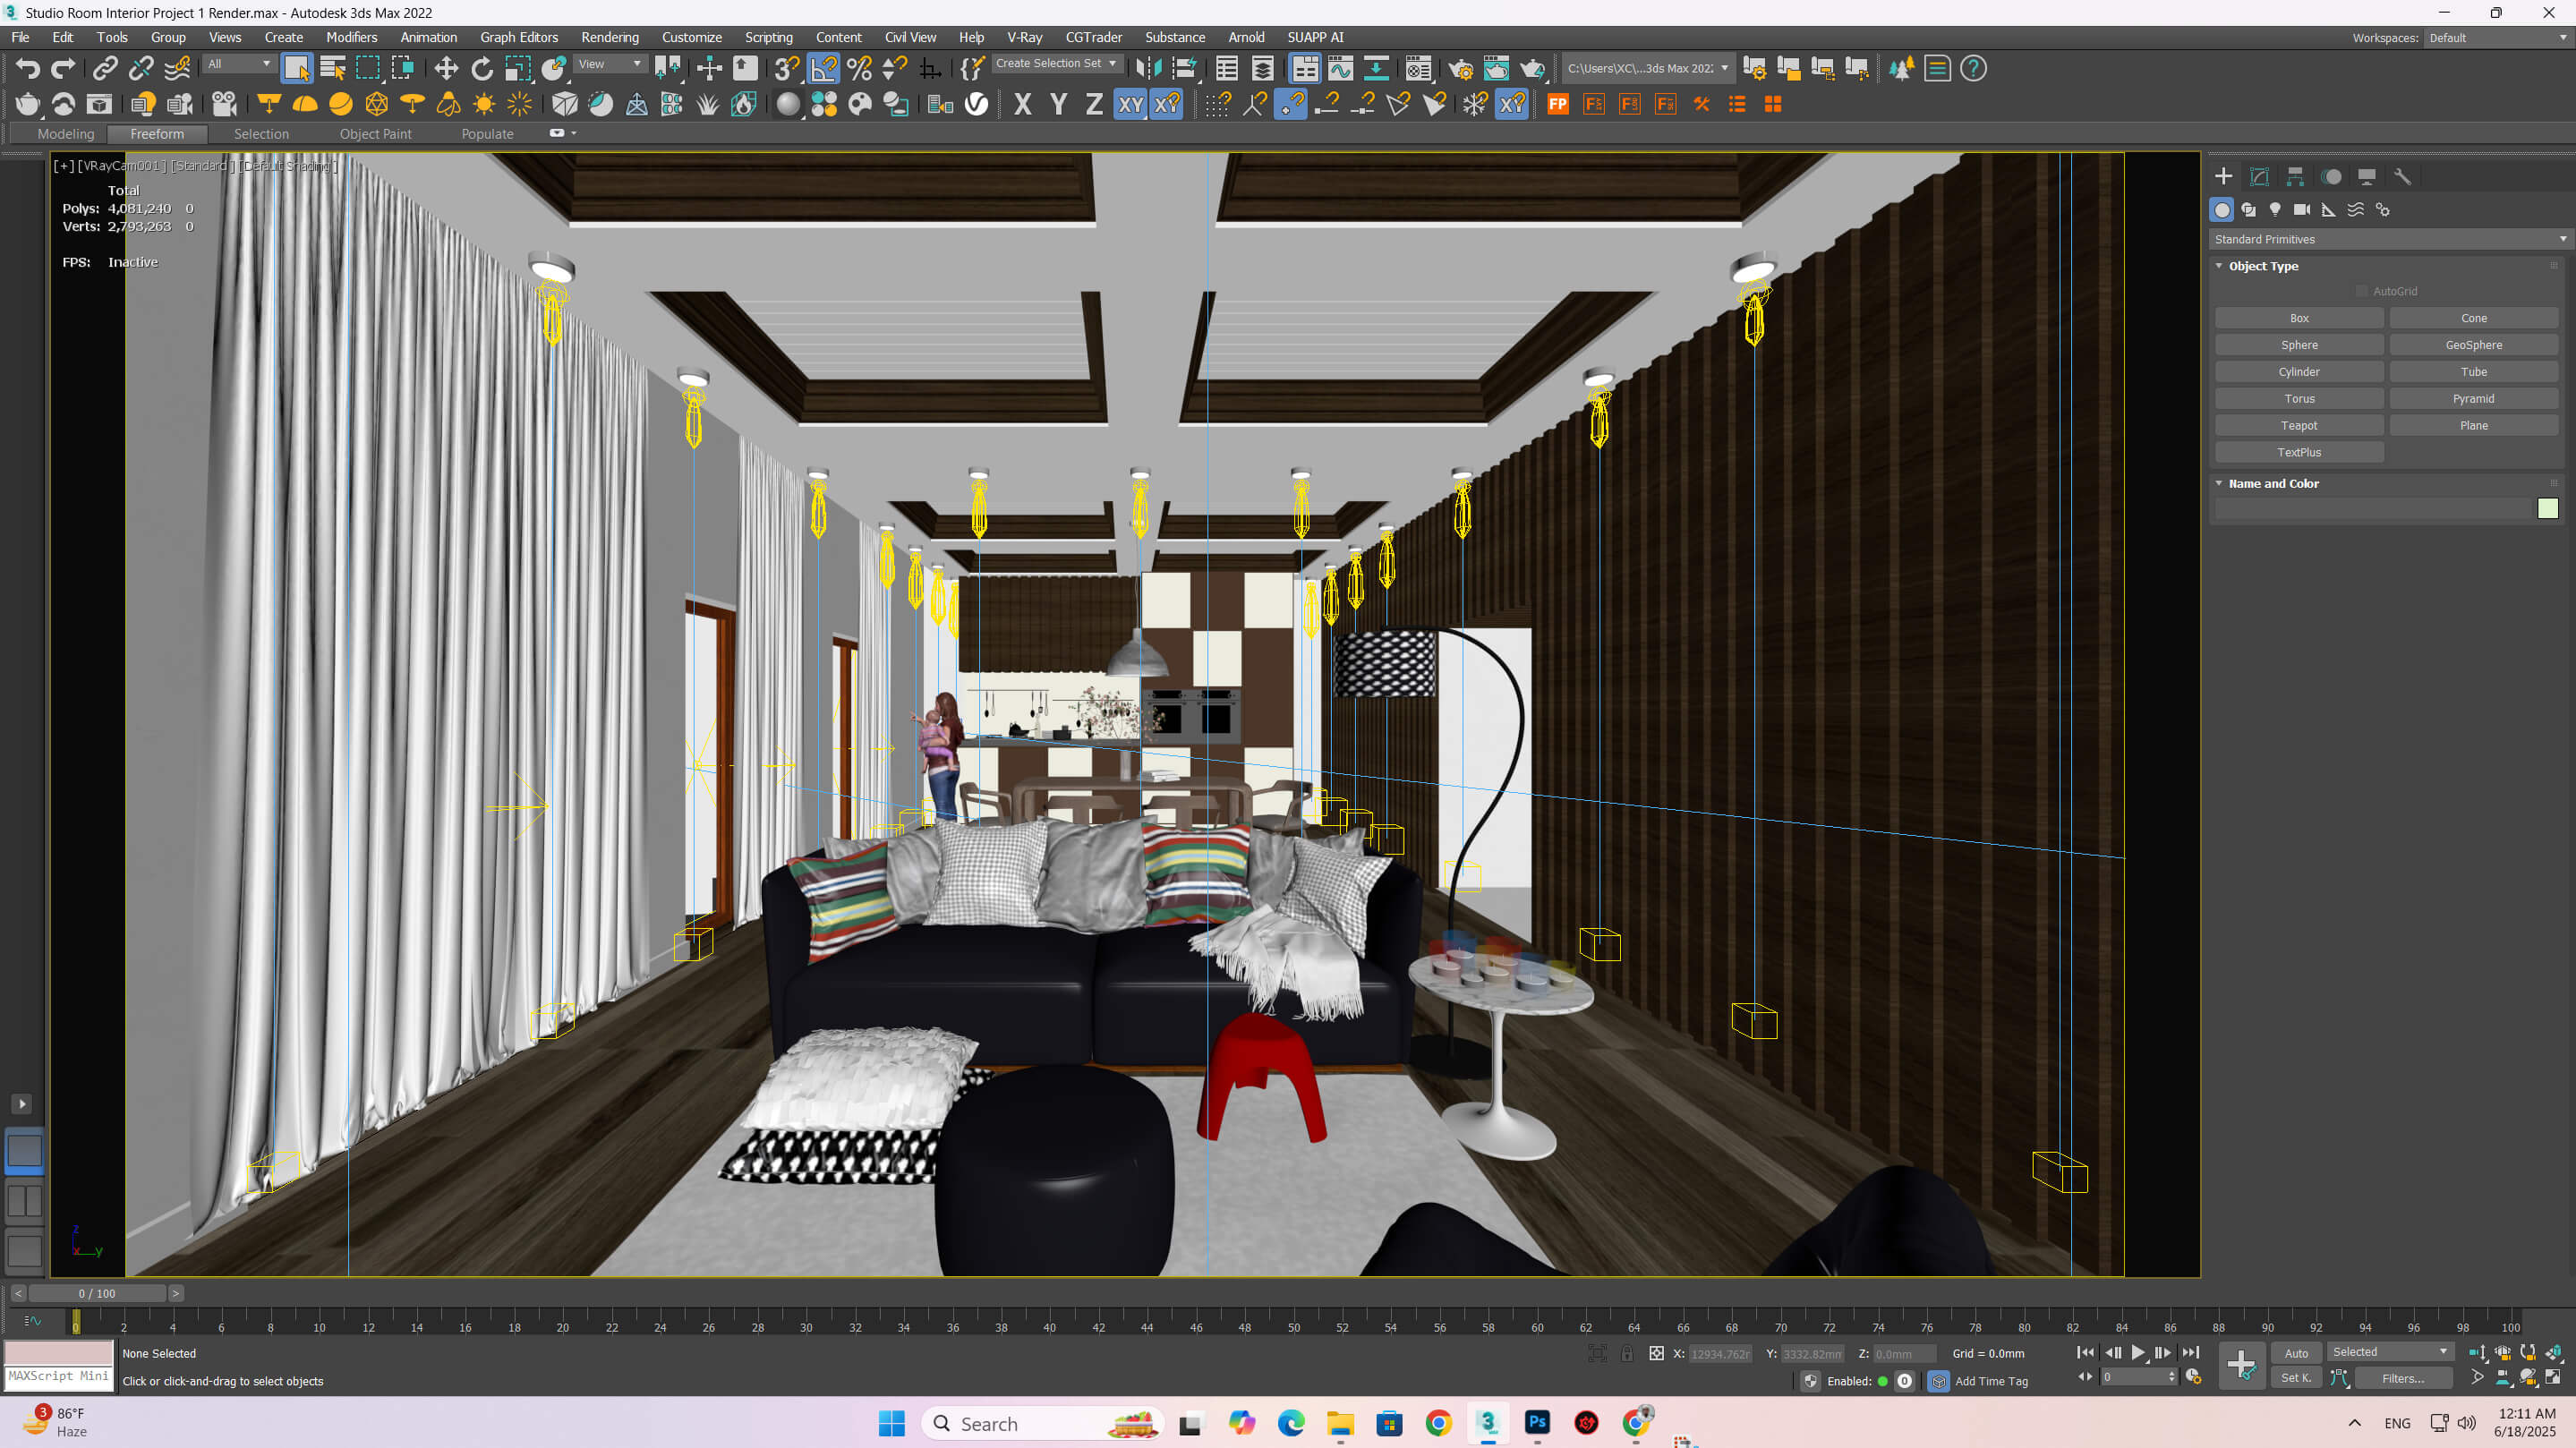Open the Workspaces Default dropdown
This screenshot has width=2576, height=1448.
2497,38
